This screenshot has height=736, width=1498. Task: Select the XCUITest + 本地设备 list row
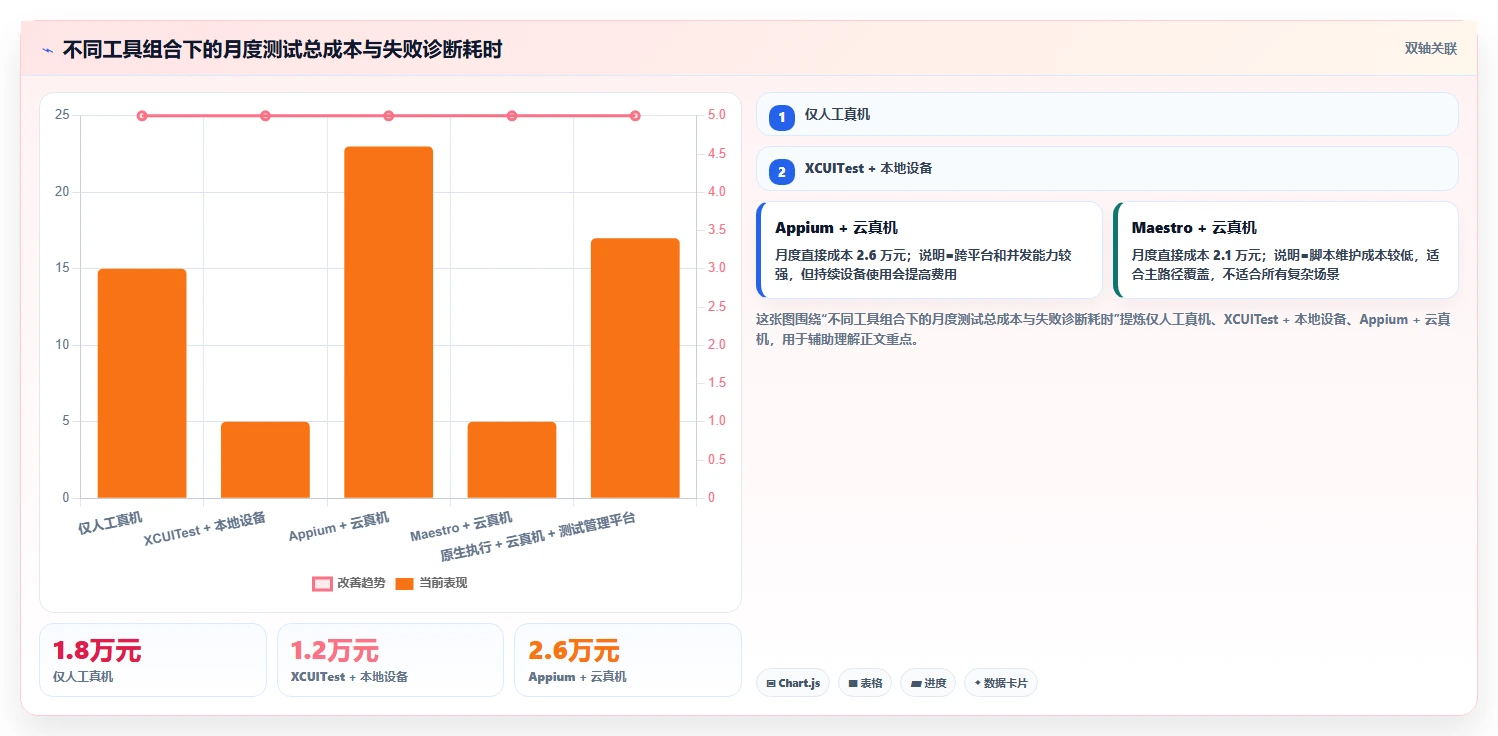tap(1107, 168)
